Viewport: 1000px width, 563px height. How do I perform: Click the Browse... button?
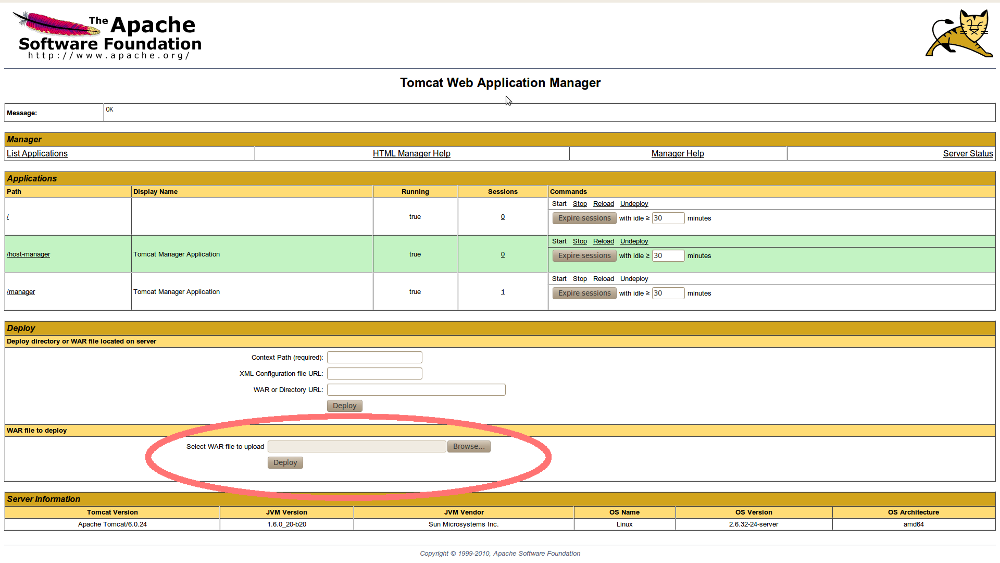[469, 446]
